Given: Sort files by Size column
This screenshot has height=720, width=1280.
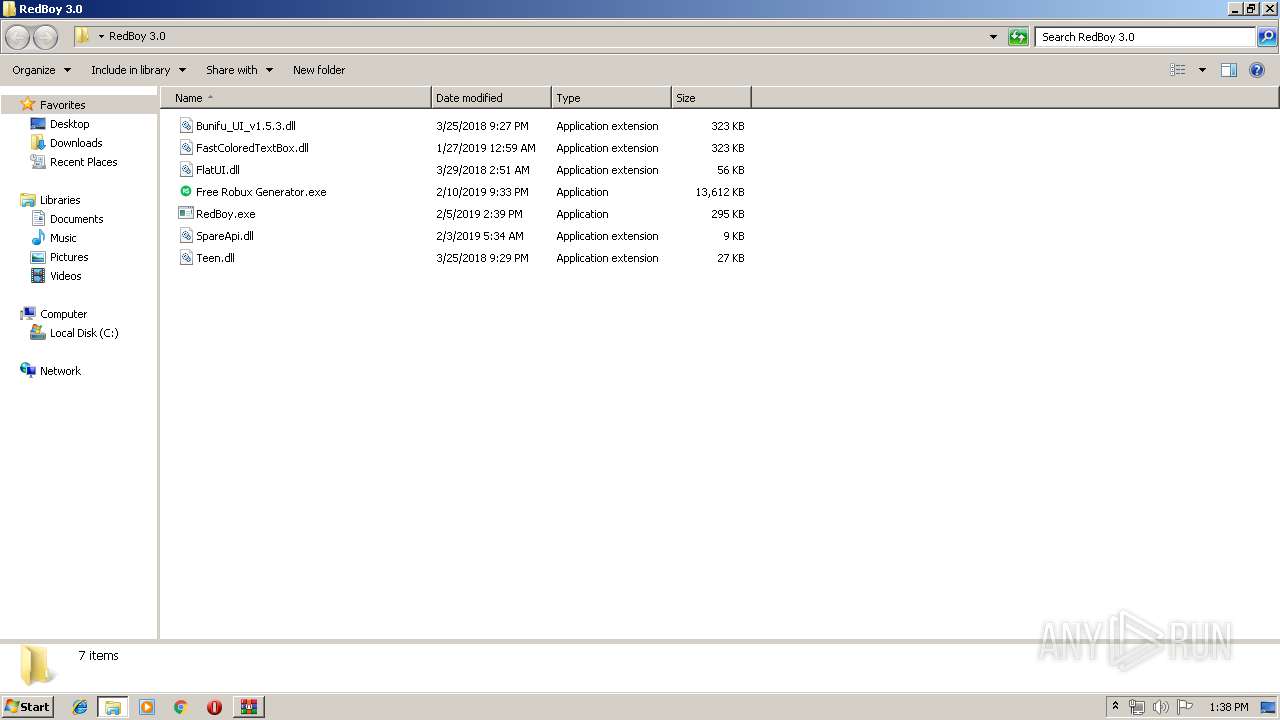Looking at the screenshot, I should click(711, 98).
